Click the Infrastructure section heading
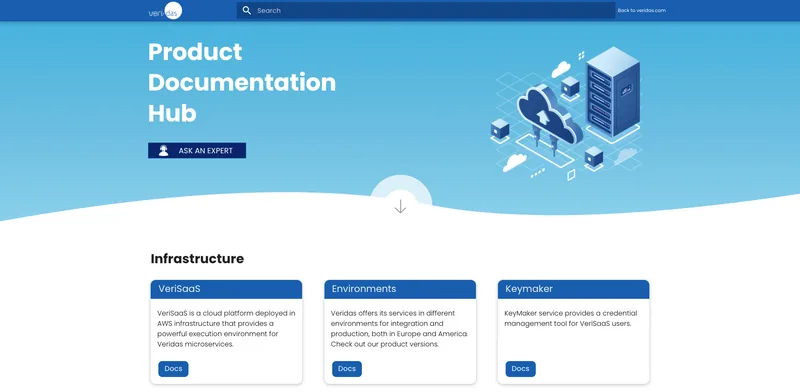 tap(197, 259)
